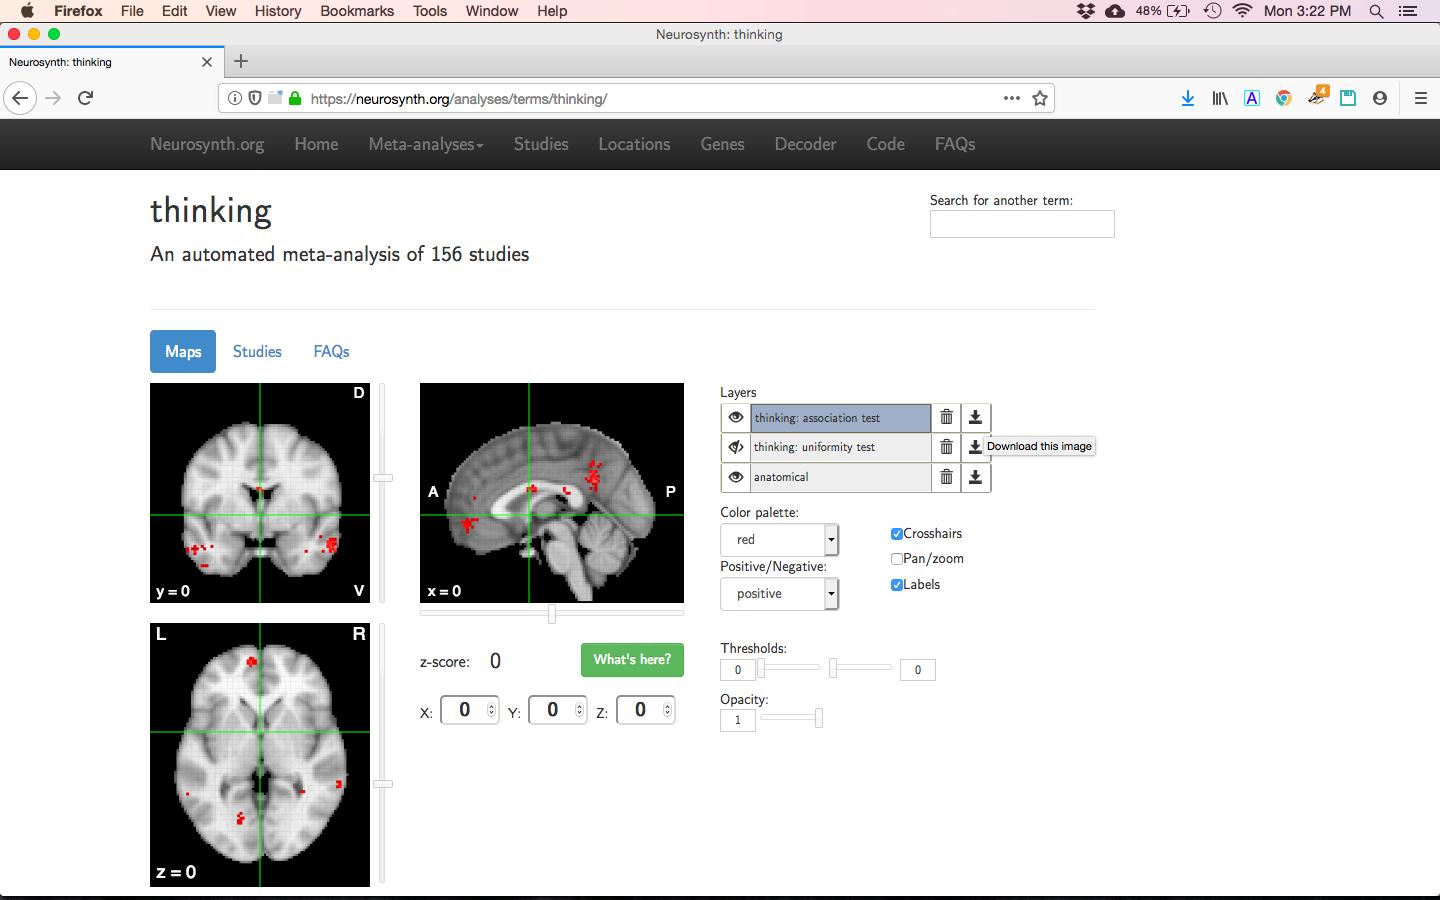1440x900 pixels.
Task: Expand the Meta-analyses navigation menu
Action: coord(425,144)
